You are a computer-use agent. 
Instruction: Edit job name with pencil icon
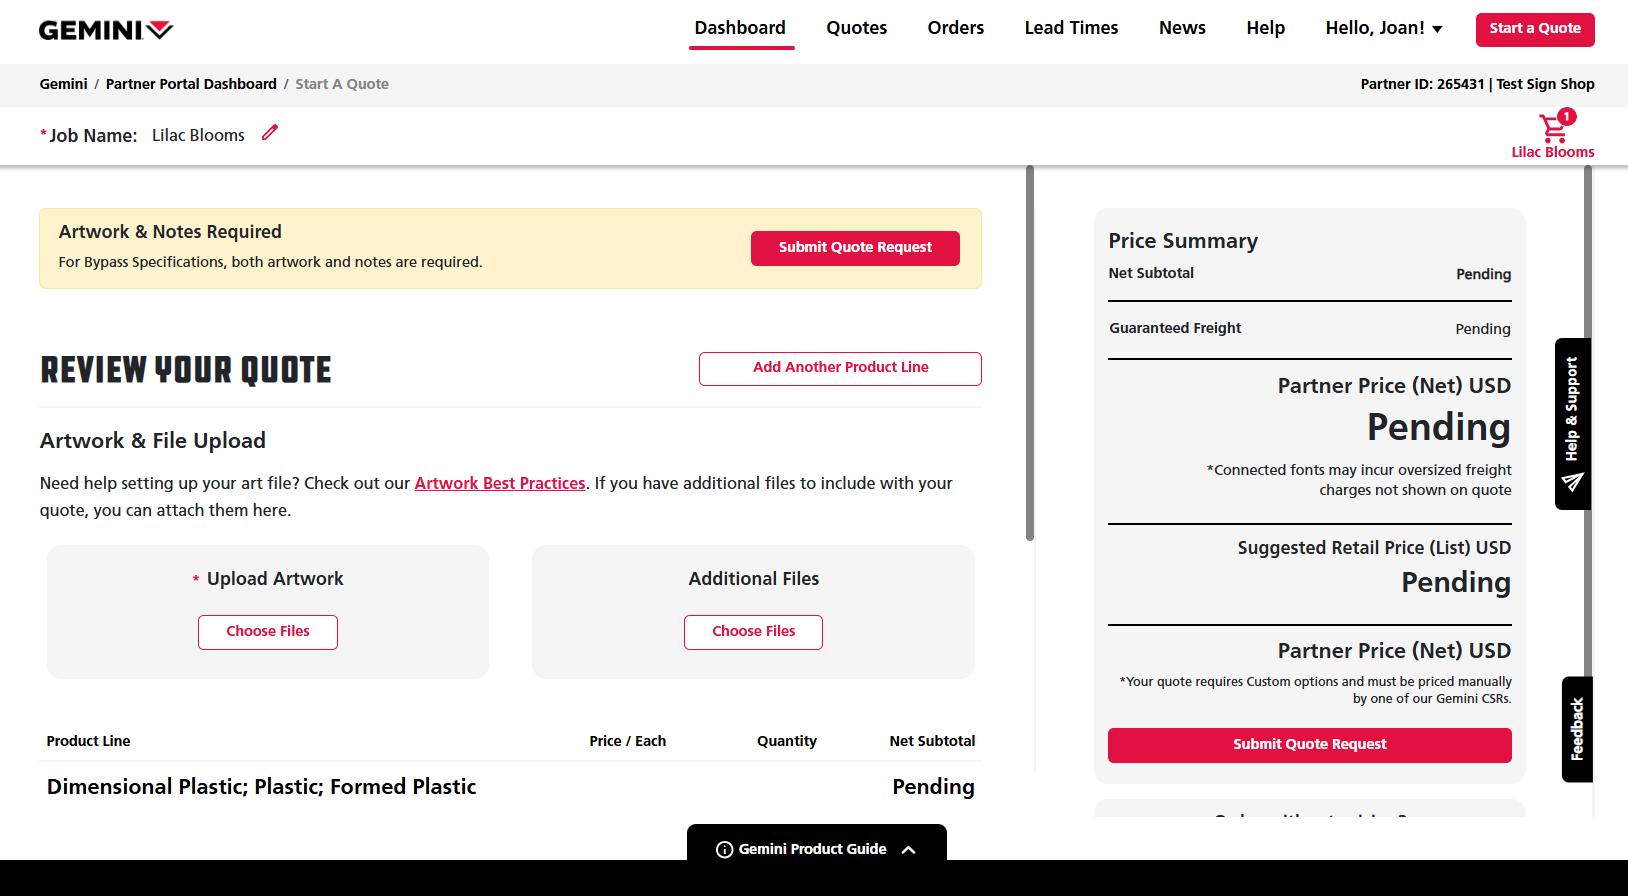(270, 133)
